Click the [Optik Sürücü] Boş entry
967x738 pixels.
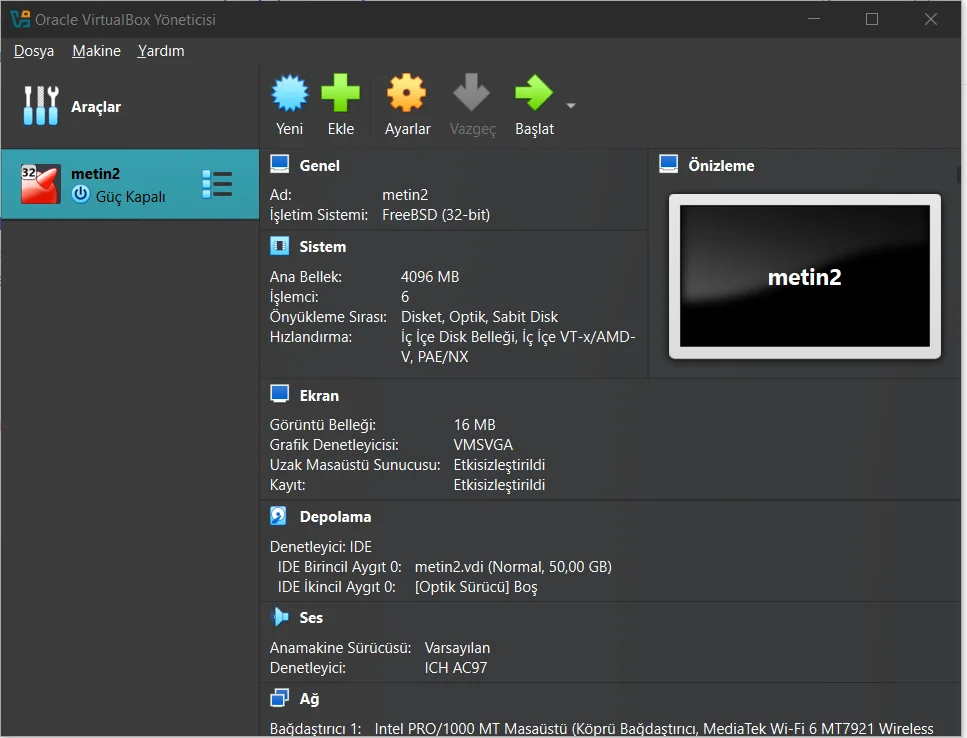[476, 587]
